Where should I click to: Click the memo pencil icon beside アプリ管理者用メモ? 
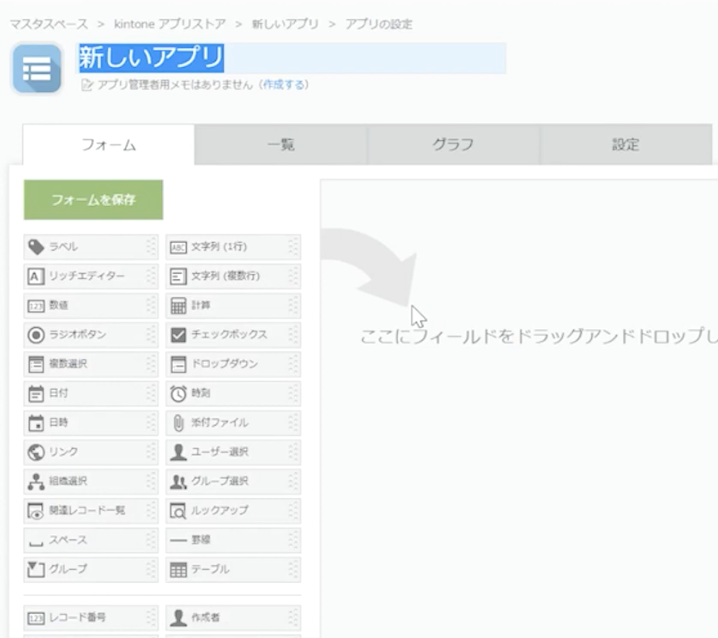(x=87, y=85)
